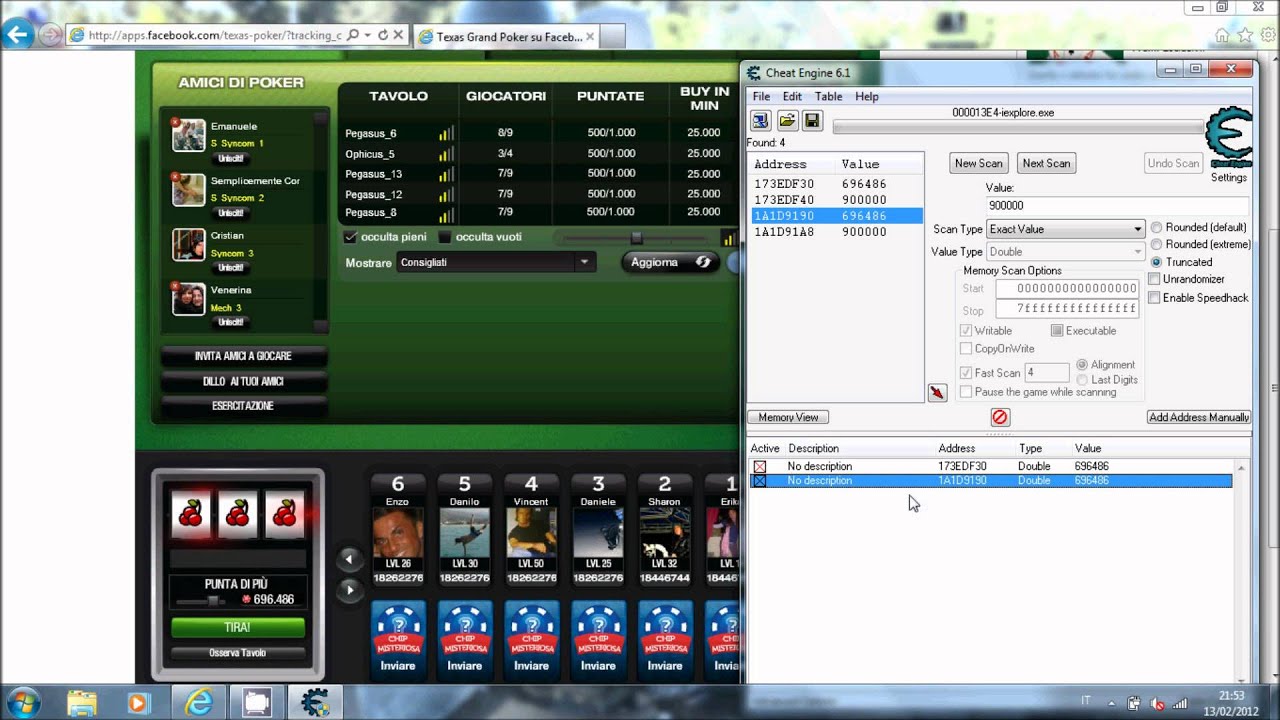Click the Cheat Engine scan progress bar

coord(1018,127)
